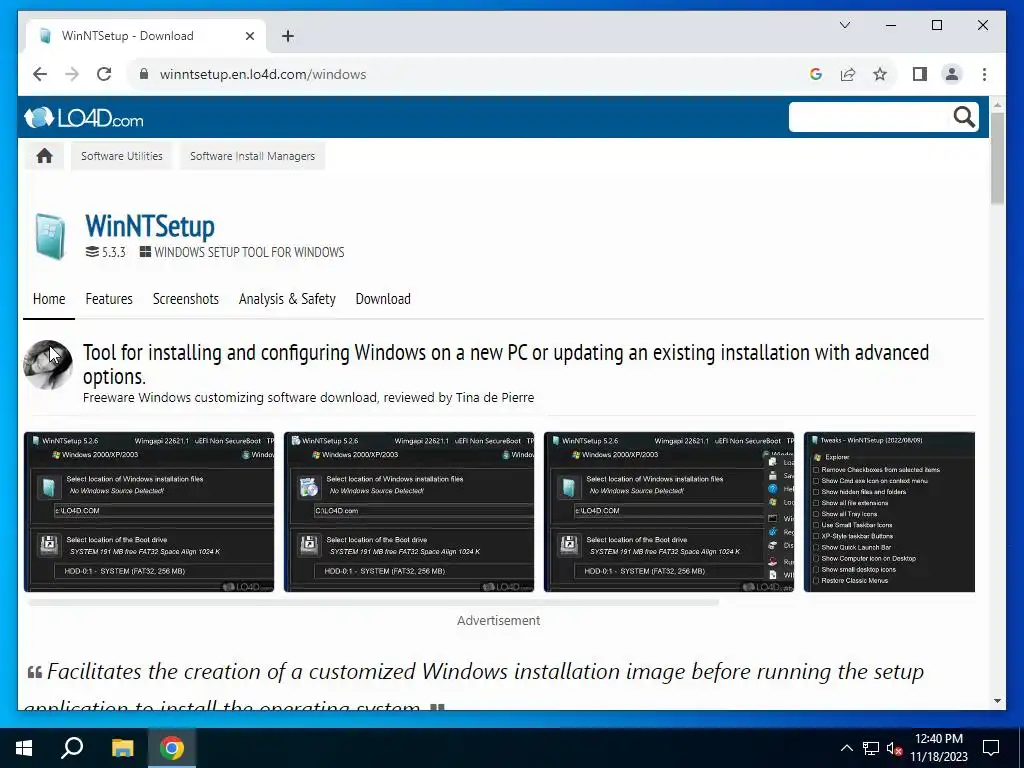Click the page vertical scrollbar thumb

pyautogui.click(x=997, y=158)
